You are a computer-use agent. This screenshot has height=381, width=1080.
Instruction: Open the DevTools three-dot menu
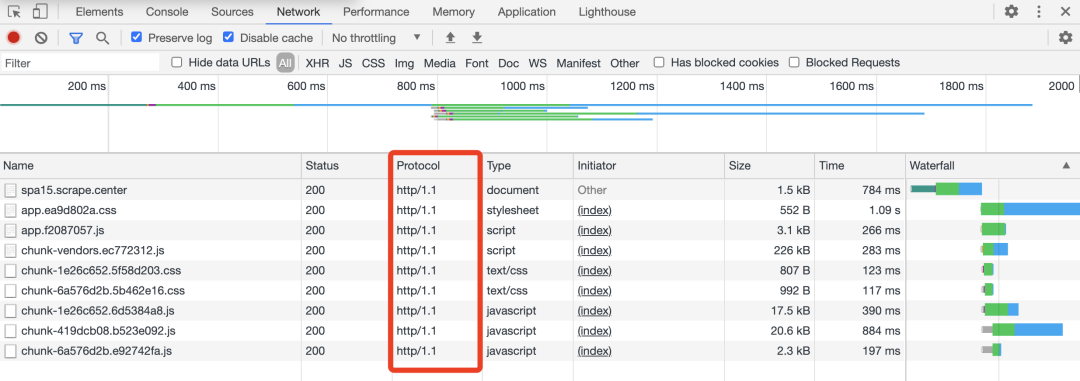[1039, 12]
